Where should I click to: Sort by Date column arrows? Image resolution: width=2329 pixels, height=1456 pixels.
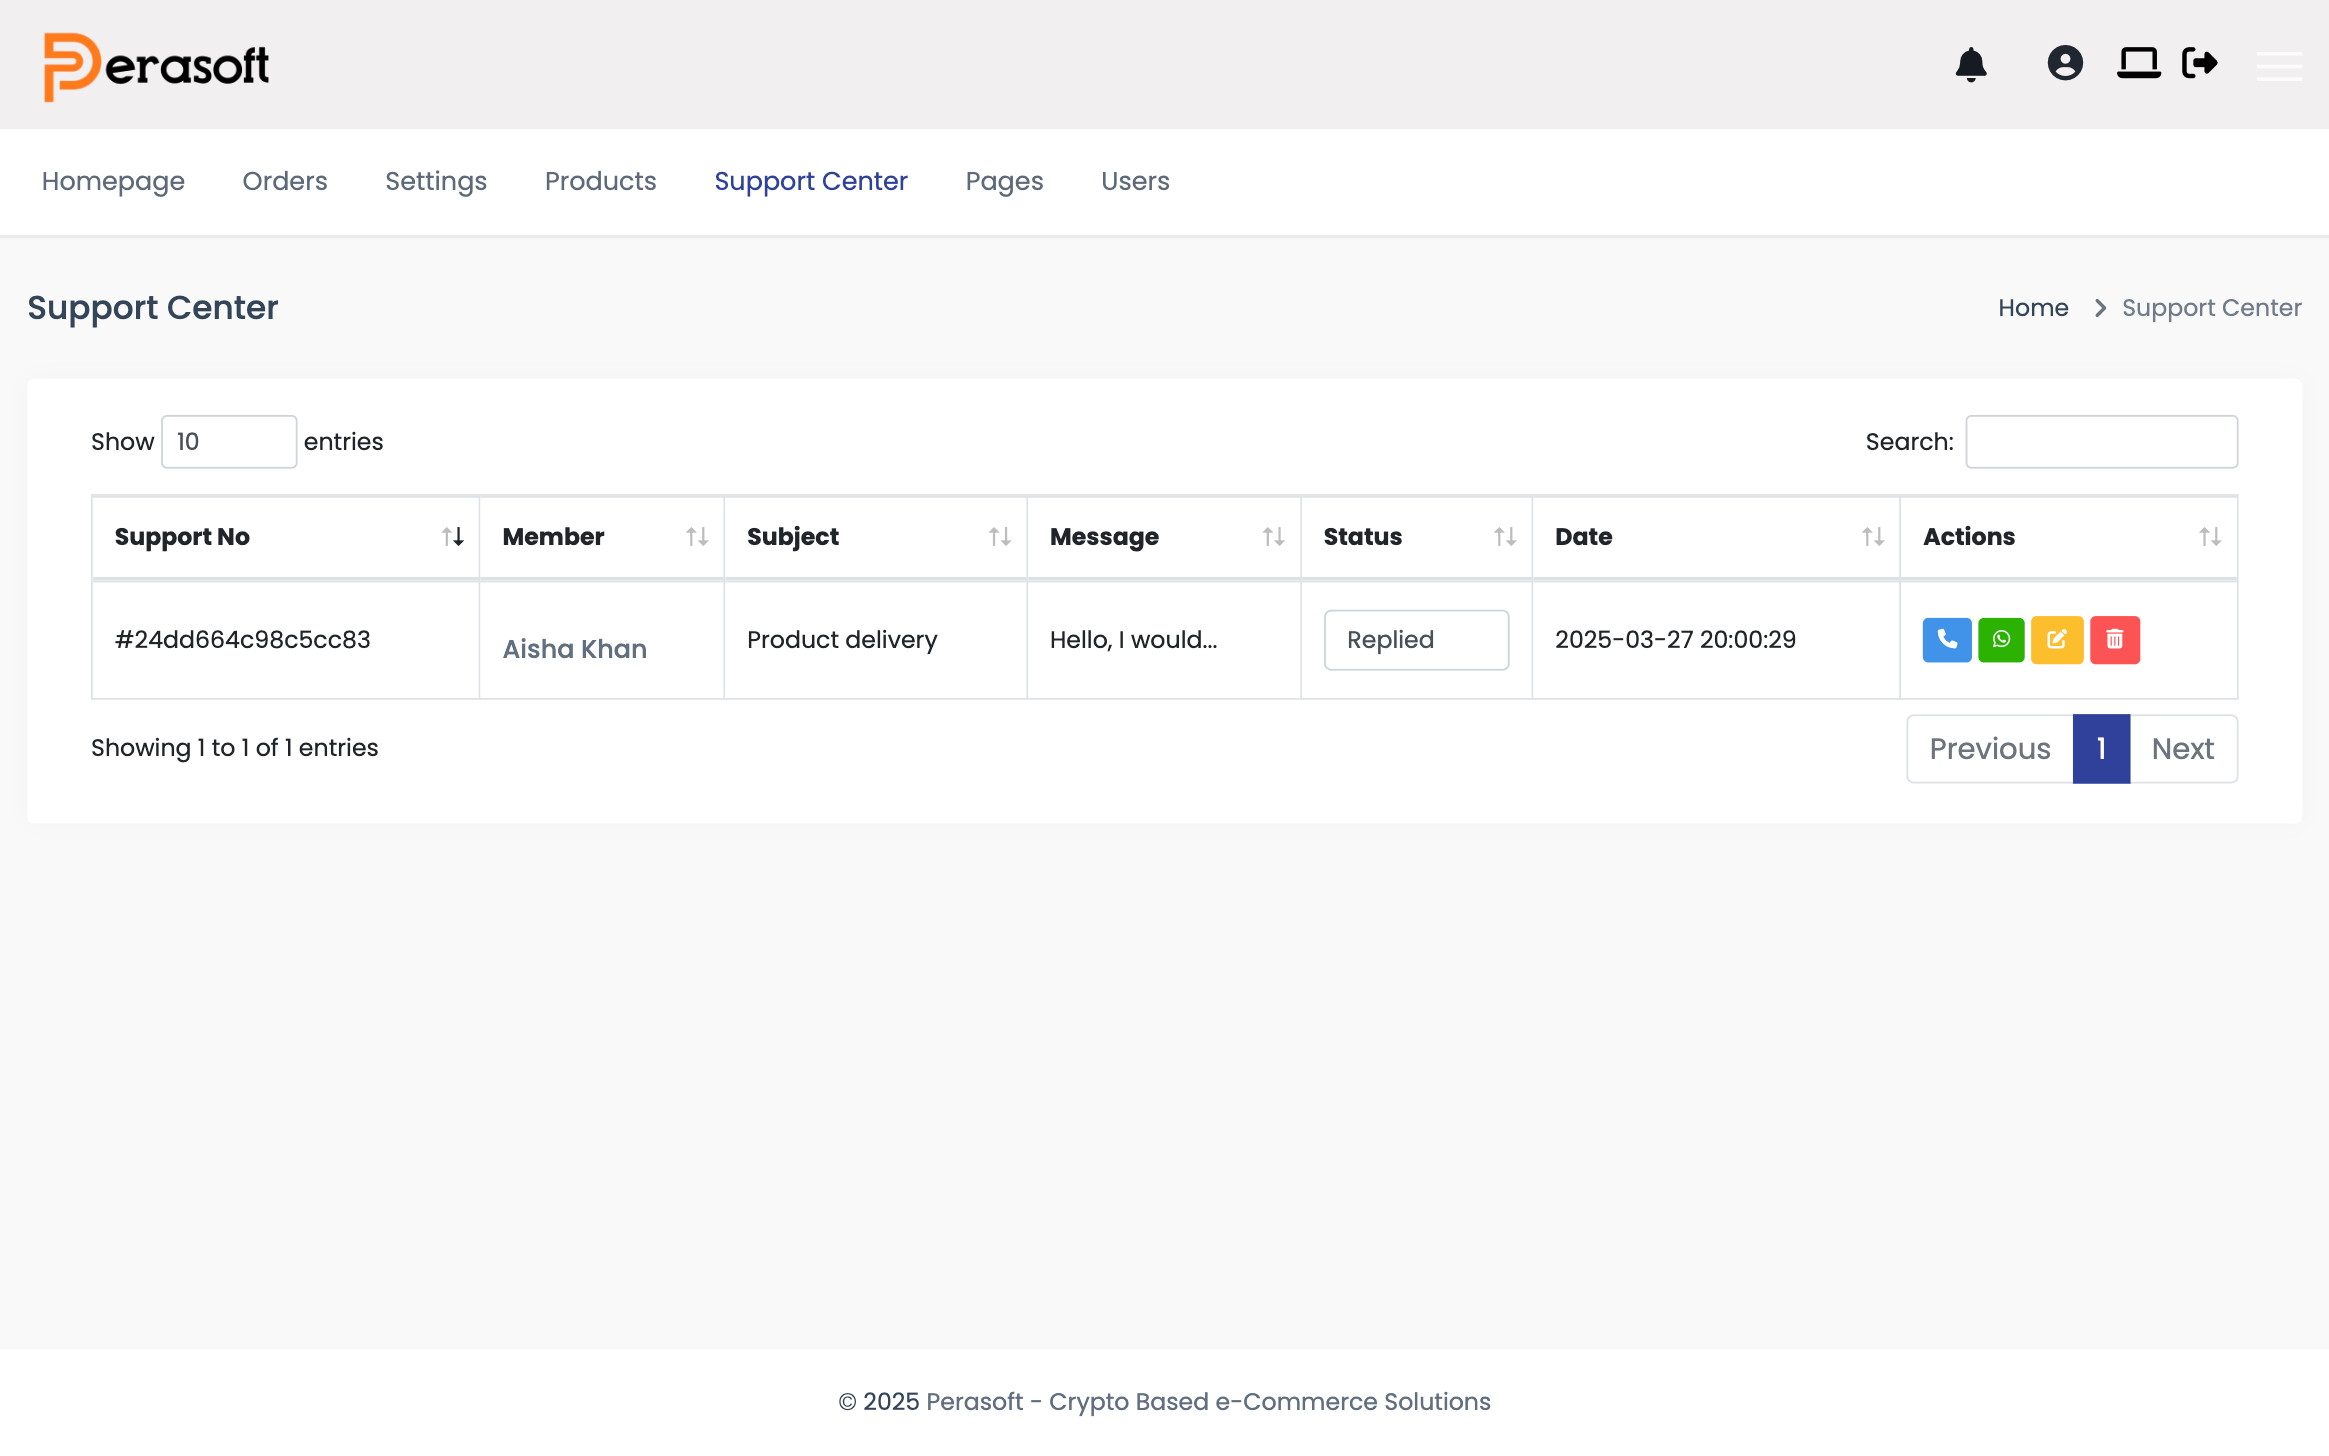[1873, 537]
